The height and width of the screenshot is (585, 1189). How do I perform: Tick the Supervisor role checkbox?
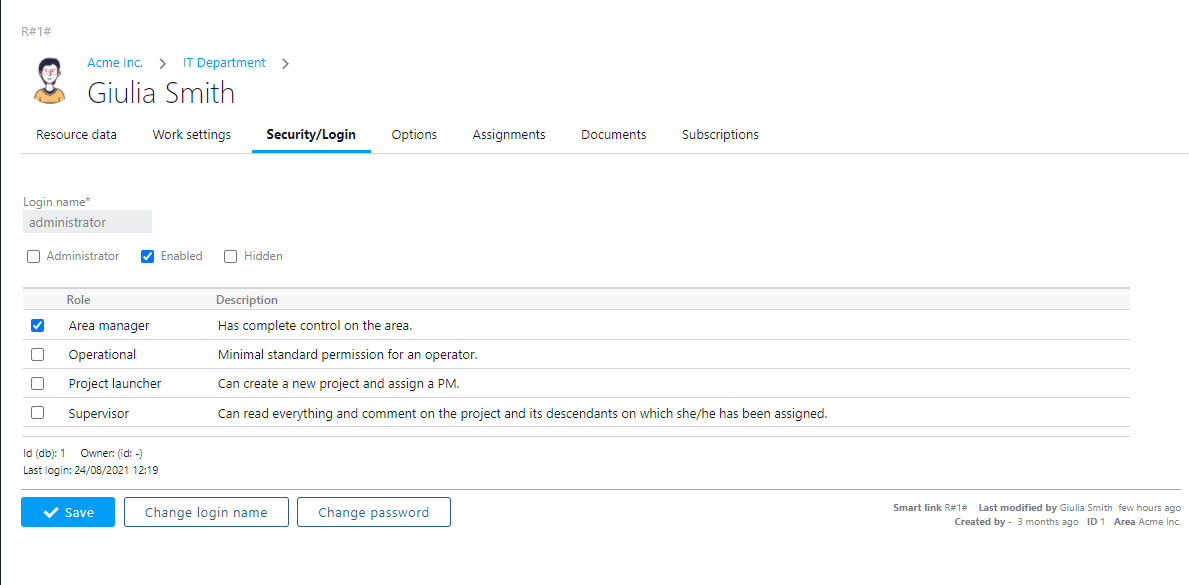38,413
